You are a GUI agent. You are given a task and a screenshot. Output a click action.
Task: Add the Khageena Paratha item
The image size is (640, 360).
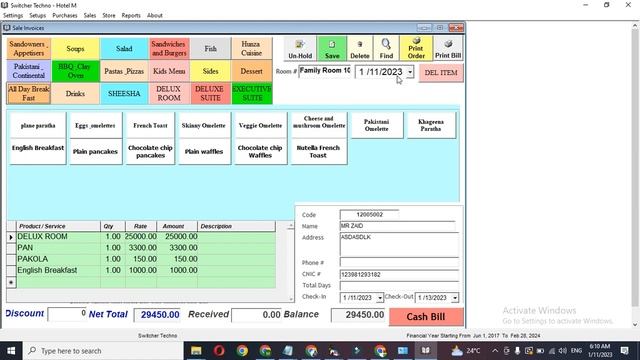431,125
